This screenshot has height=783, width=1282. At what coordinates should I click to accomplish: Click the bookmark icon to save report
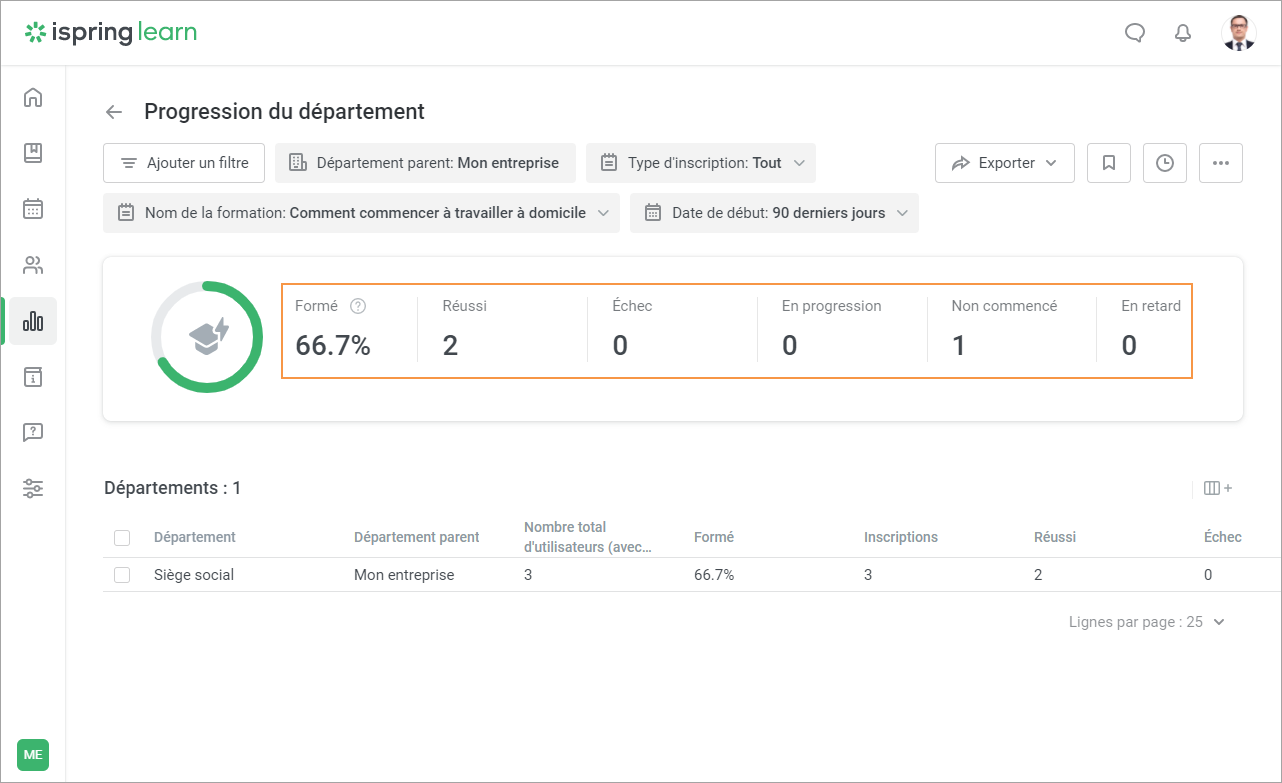(x=1109, y=163)
